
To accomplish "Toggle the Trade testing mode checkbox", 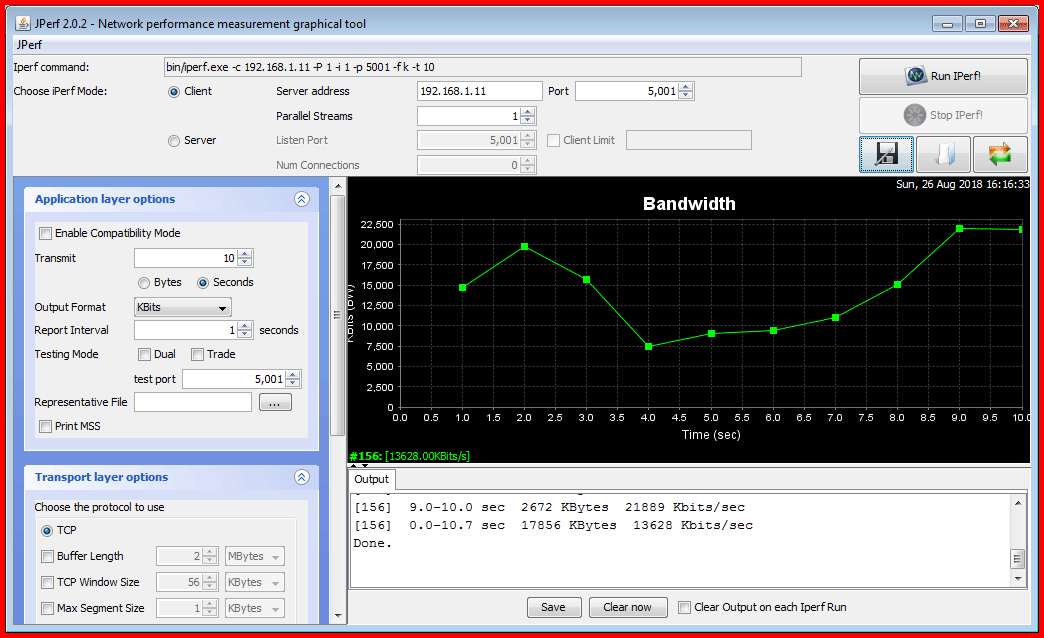I will click(x=197, y=354).
